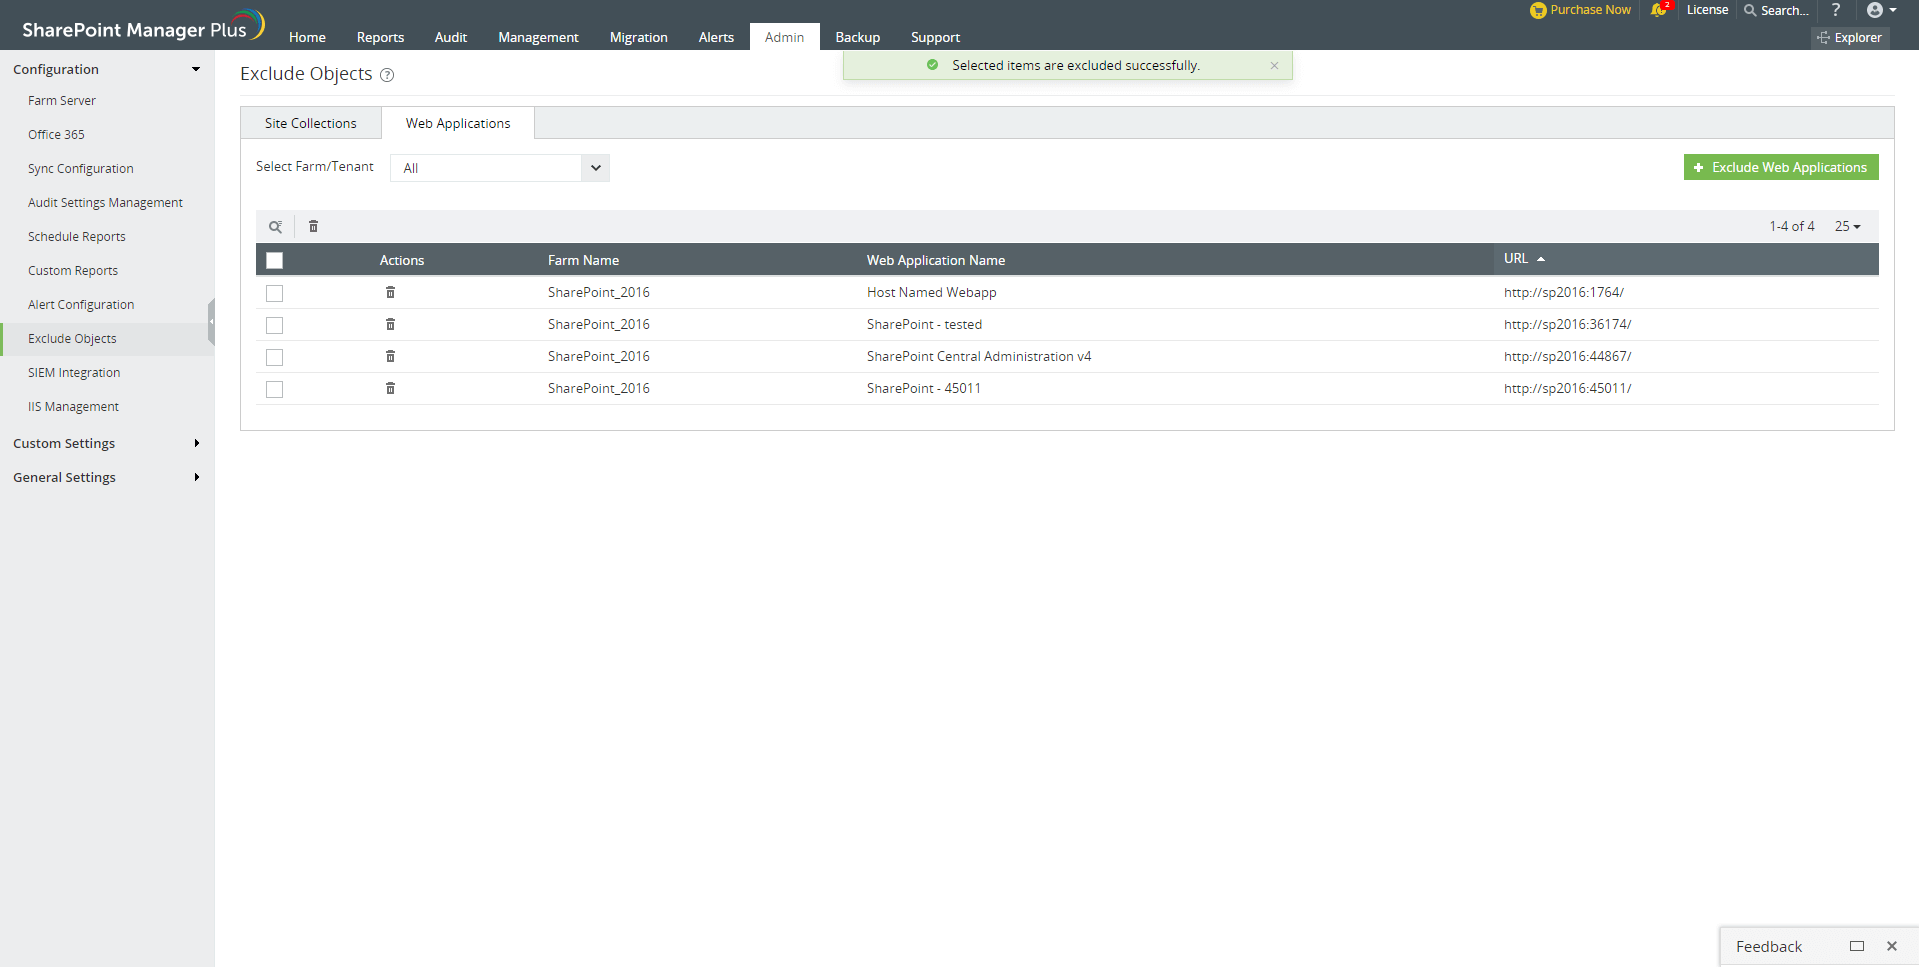The width and height of the screenshot is (1919, 967).
Task: Switch to the Site Collections tab
Action: click(x=311, y=123)
